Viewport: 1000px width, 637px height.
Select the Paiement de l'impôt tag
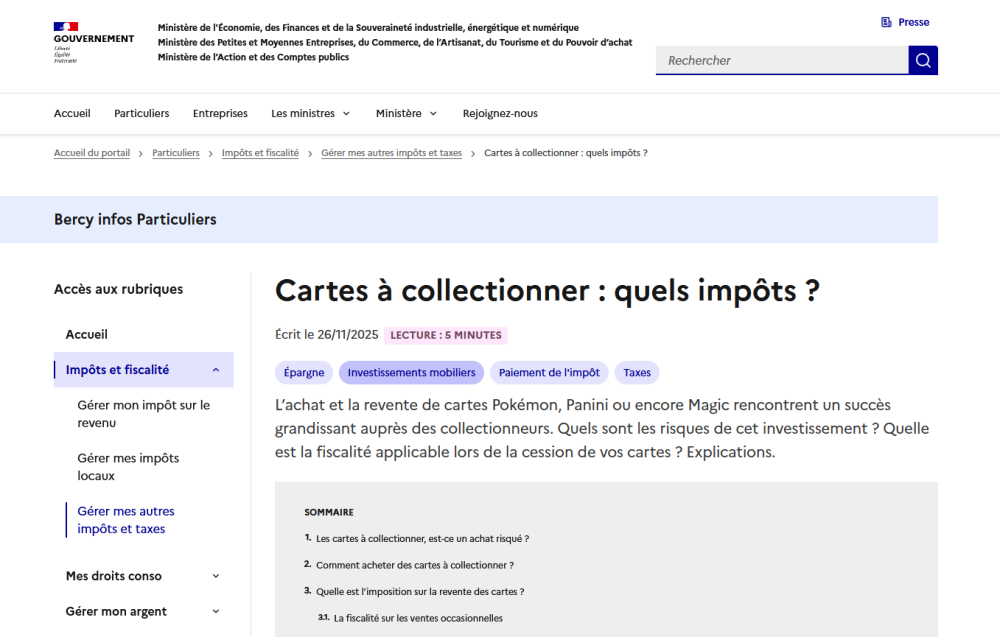click(549, 373)
